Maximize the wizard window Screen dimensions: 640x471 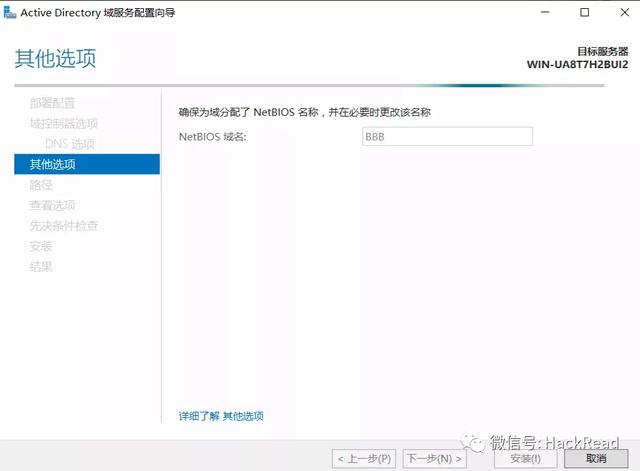584,12
